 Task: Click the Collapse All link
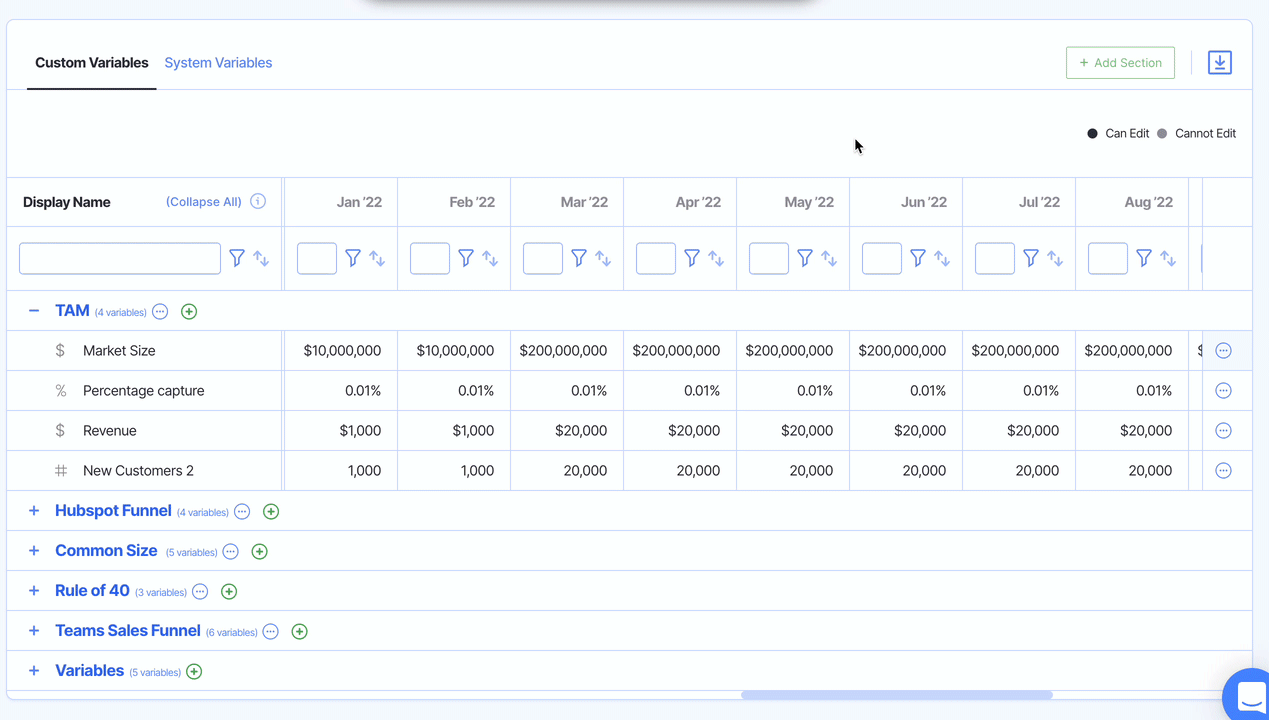point(204,202)
